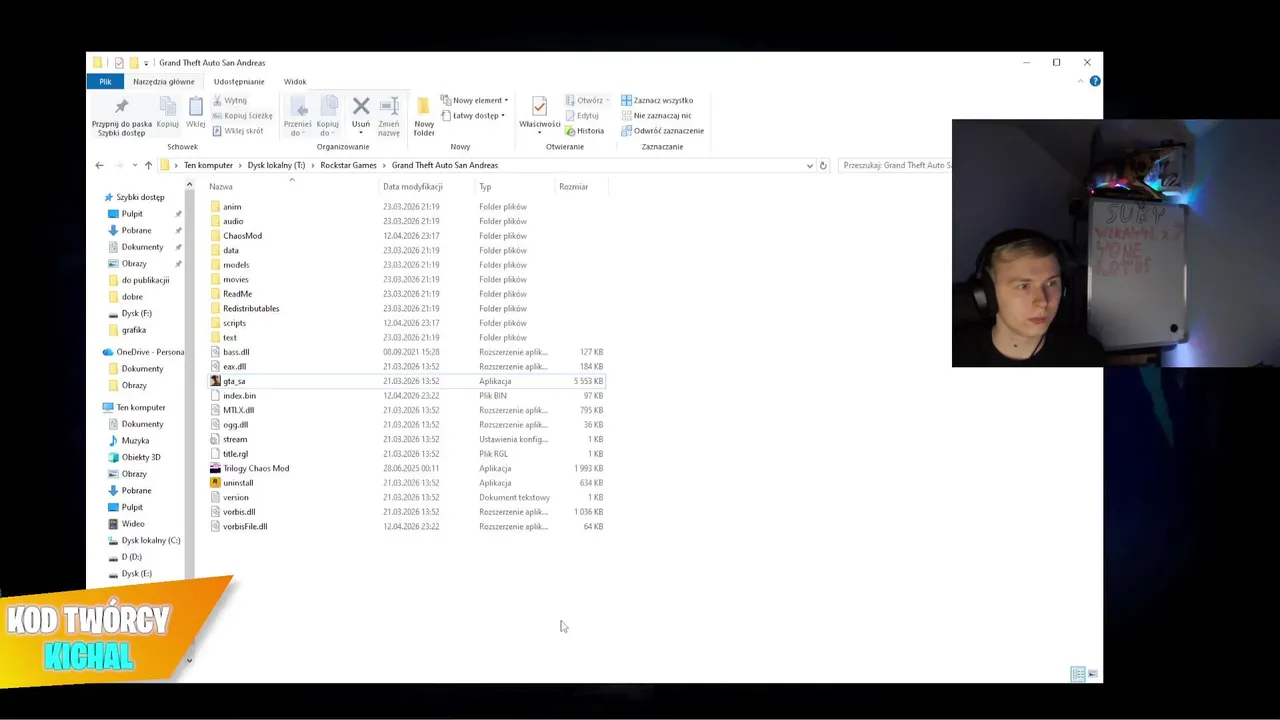
Task: Click Zaznacz wszystko
Action: pos(657,100)
